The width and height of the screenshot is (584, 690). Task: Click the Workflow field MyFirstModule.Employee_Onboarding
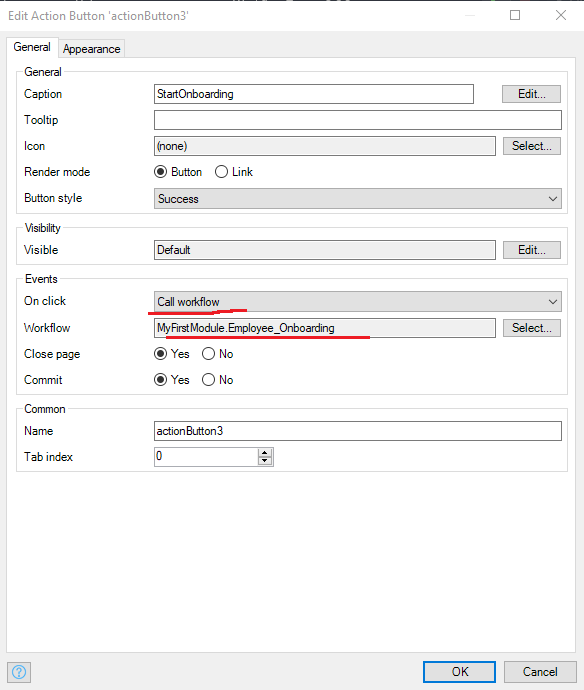click(325, 328)
